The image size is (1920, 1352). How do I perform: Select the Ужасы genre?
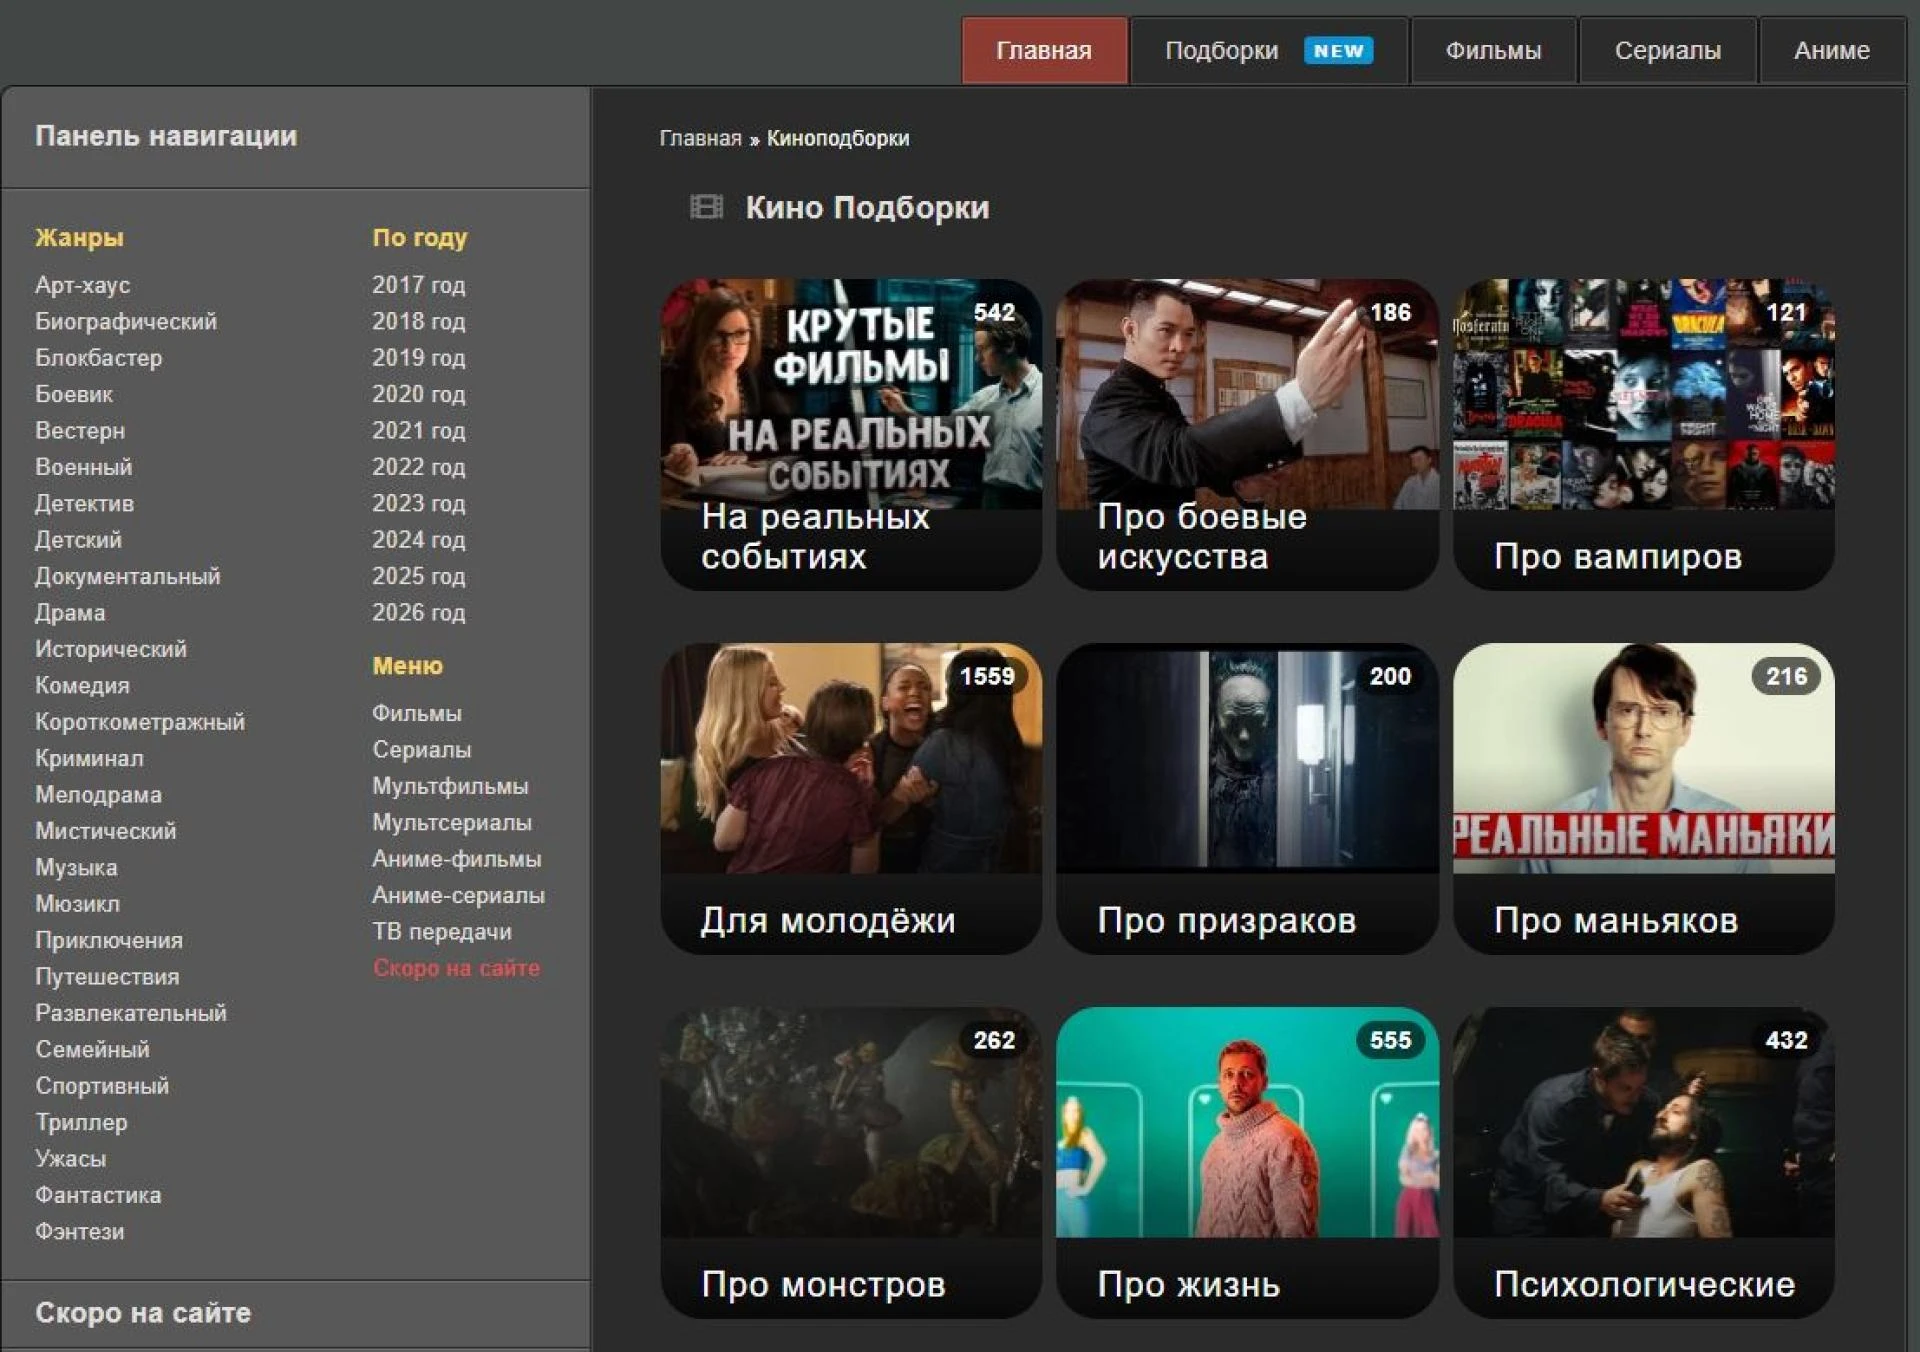[70, 1159]
